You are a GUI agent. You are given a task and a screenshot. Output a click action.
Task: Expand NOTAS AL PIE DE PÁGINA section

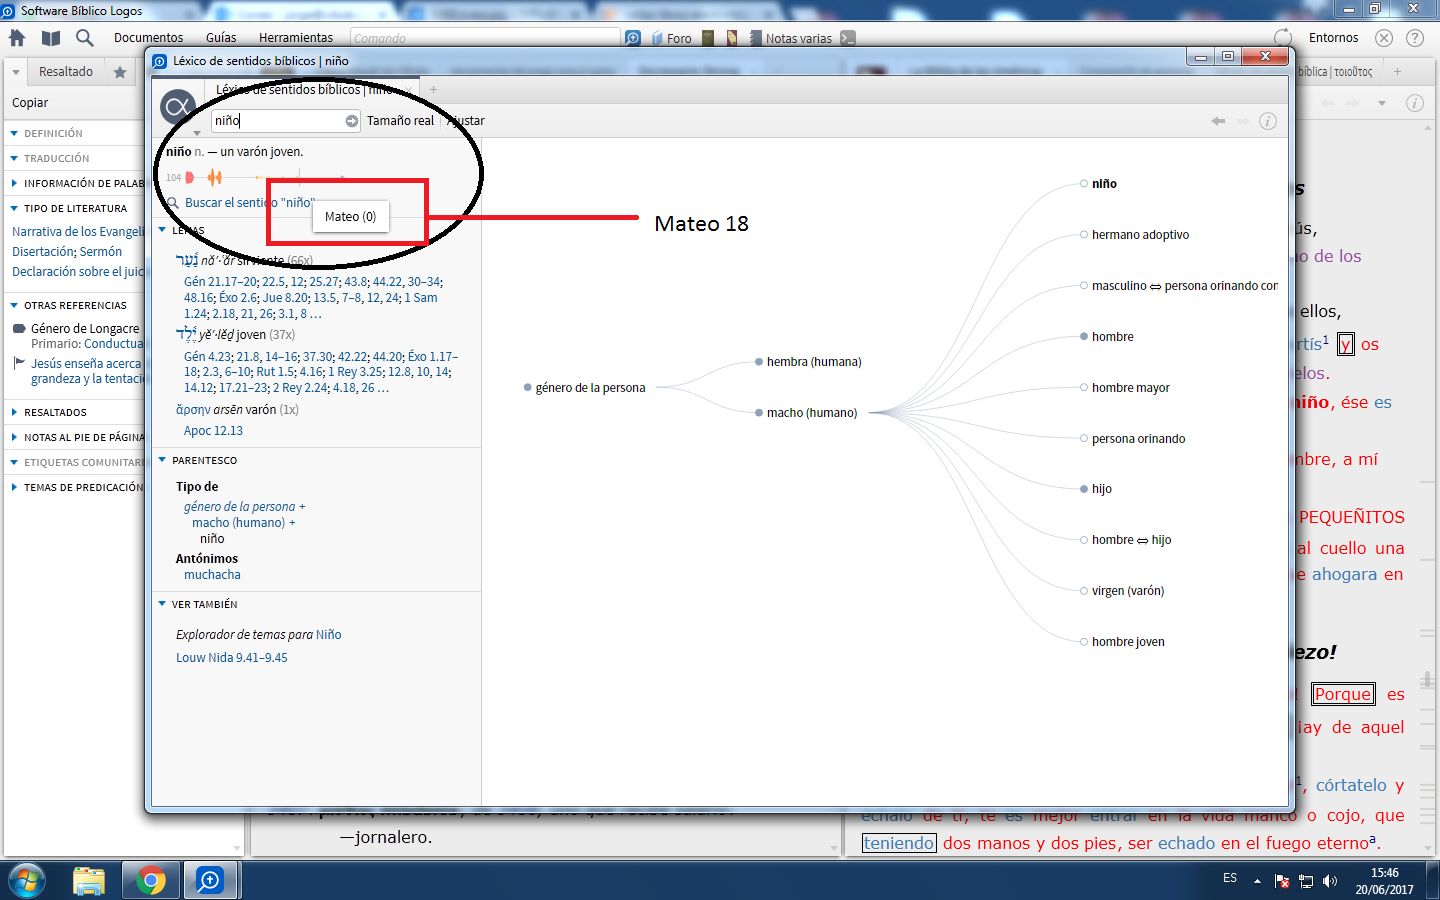(x=14, y=437)
